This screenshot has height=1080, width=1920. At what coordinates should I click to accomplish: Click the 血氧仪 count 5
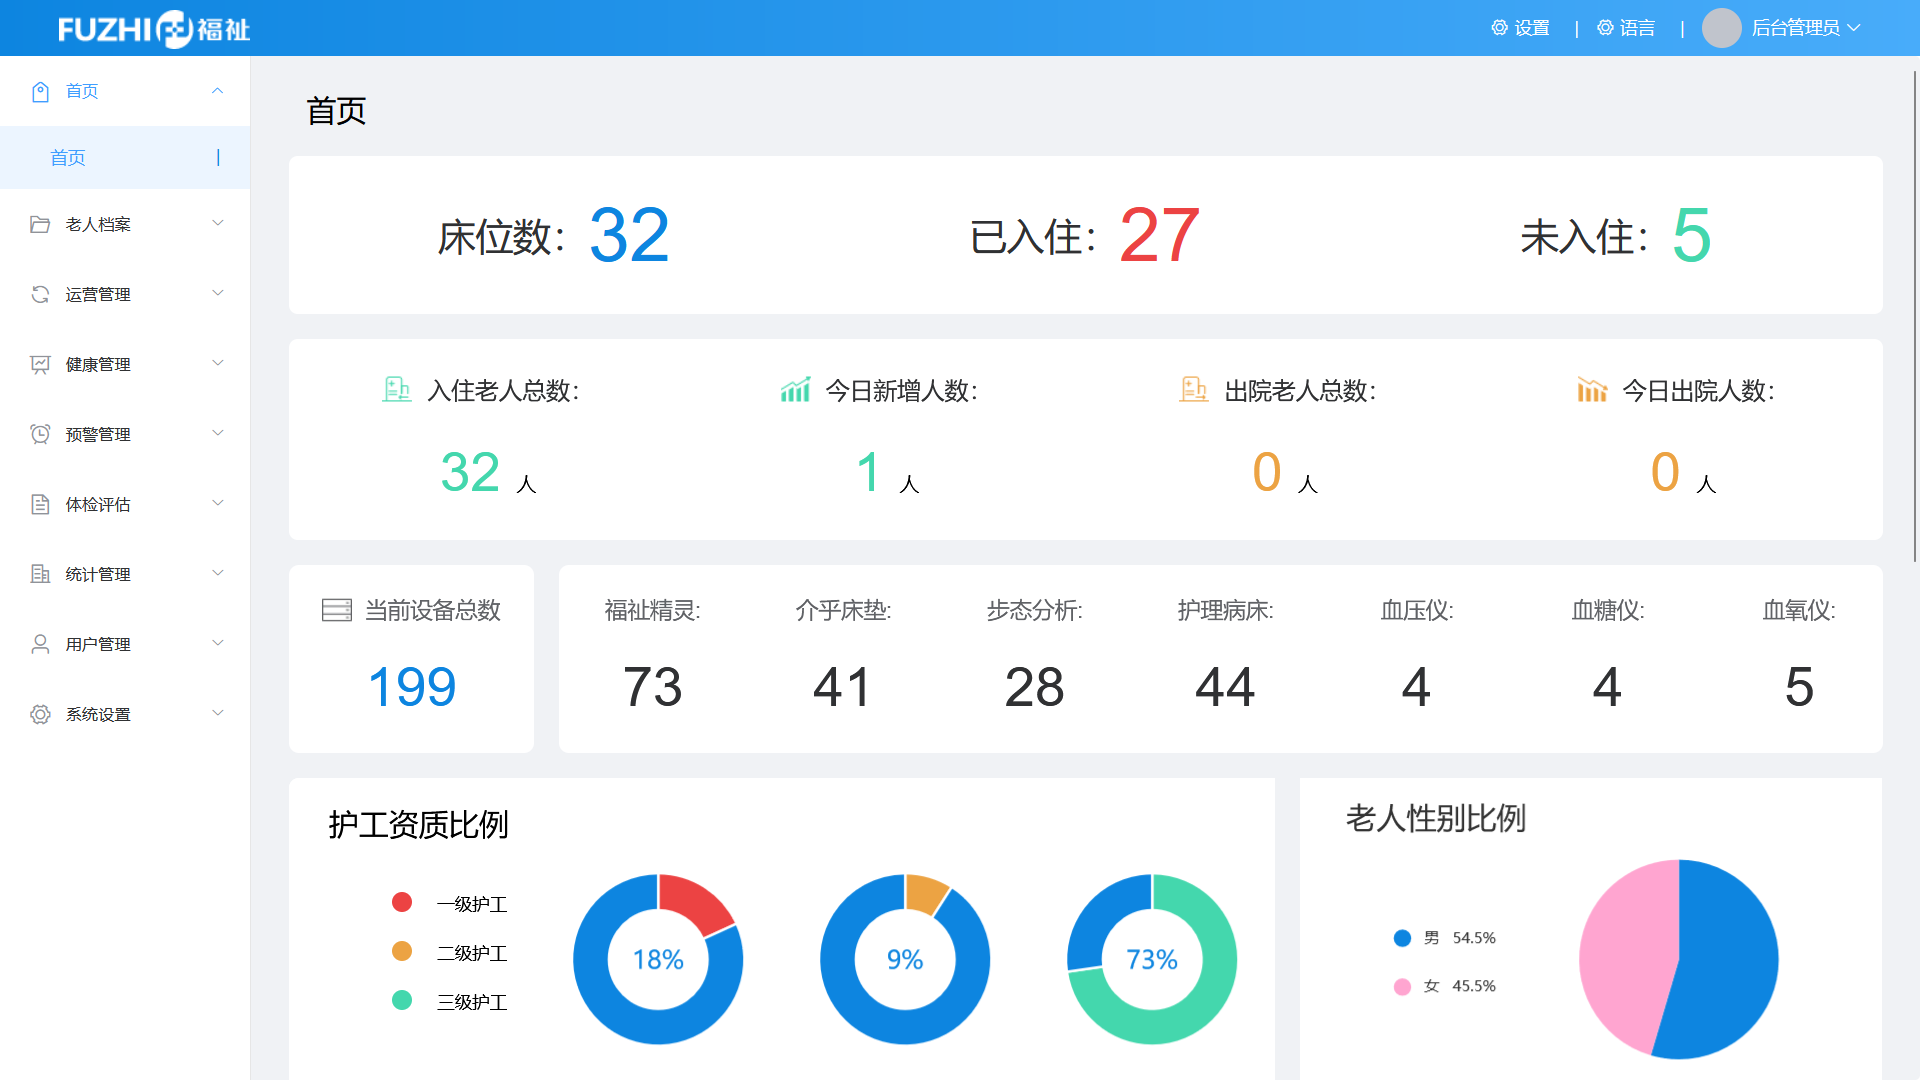tap(1799, 687)
